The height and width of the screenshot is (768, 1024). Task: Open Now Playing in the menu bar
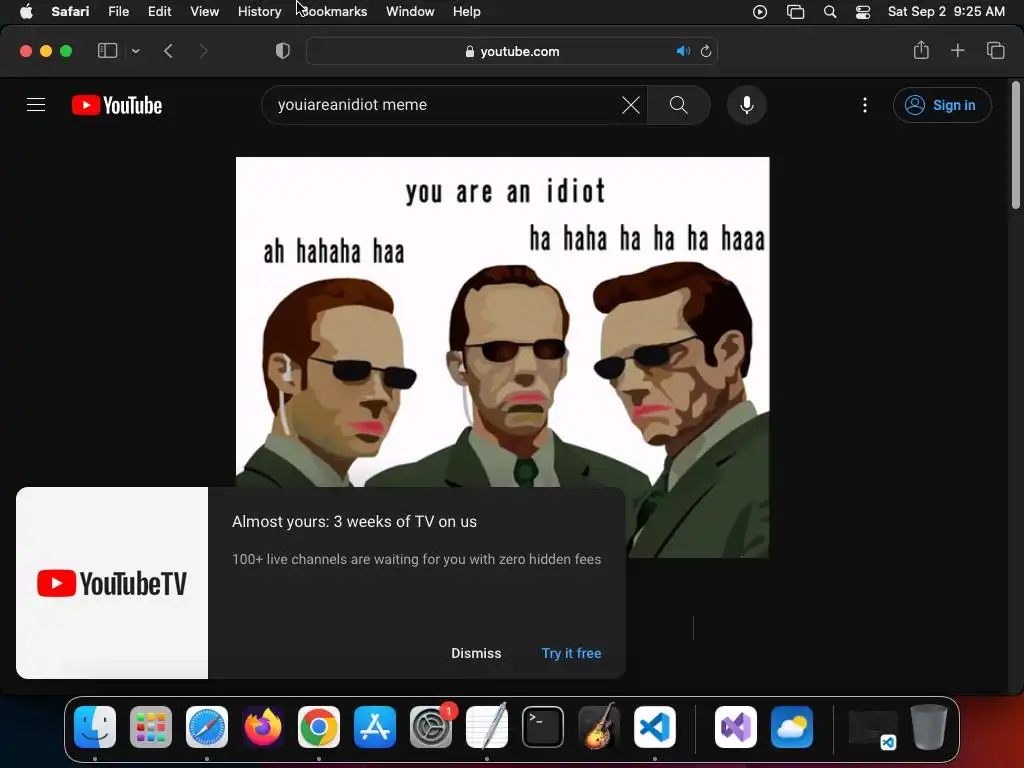click(x=760, y=12)
